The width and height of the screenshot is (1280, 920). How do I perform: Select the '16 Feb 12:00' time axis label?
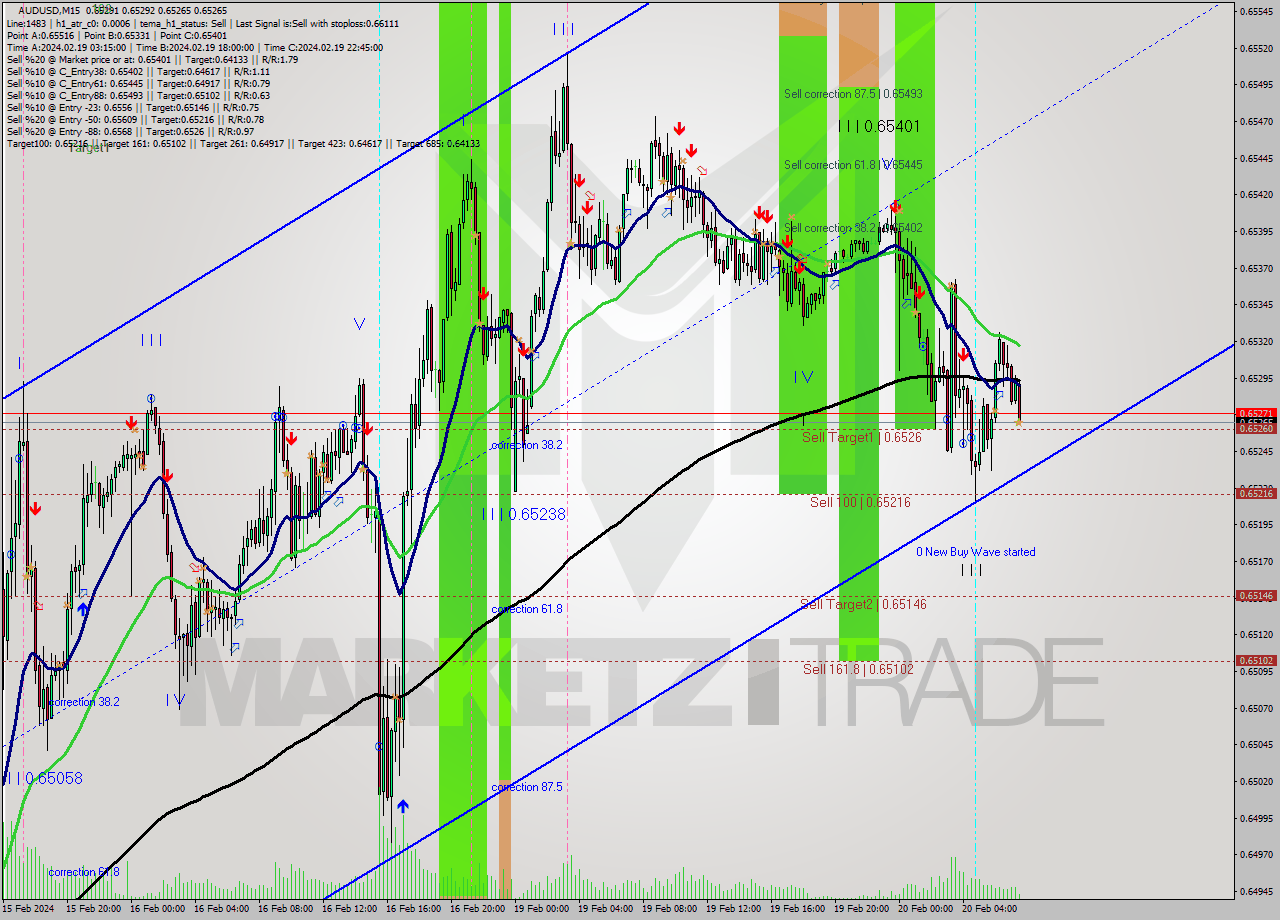click(350, 909)
